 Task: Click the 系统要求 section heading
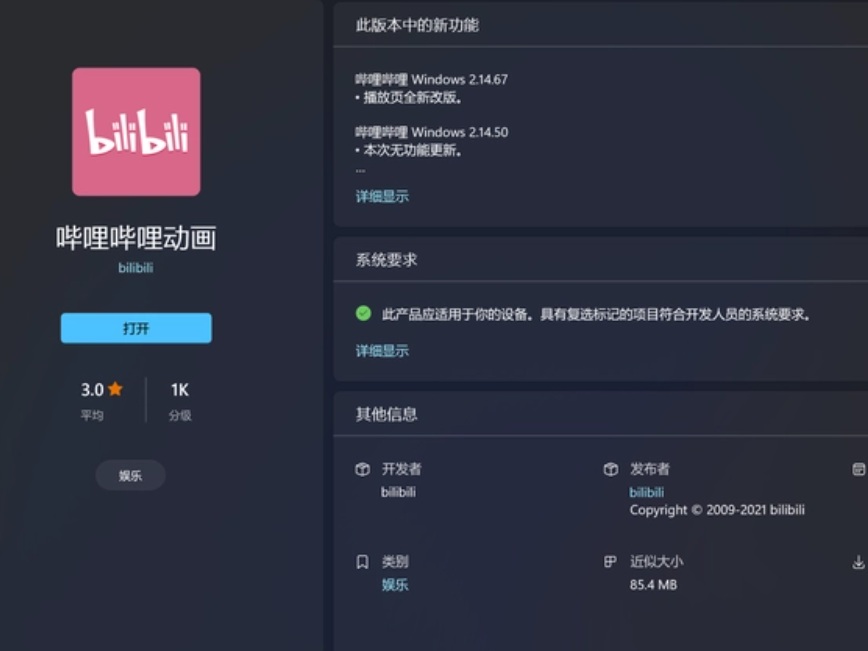386,260
